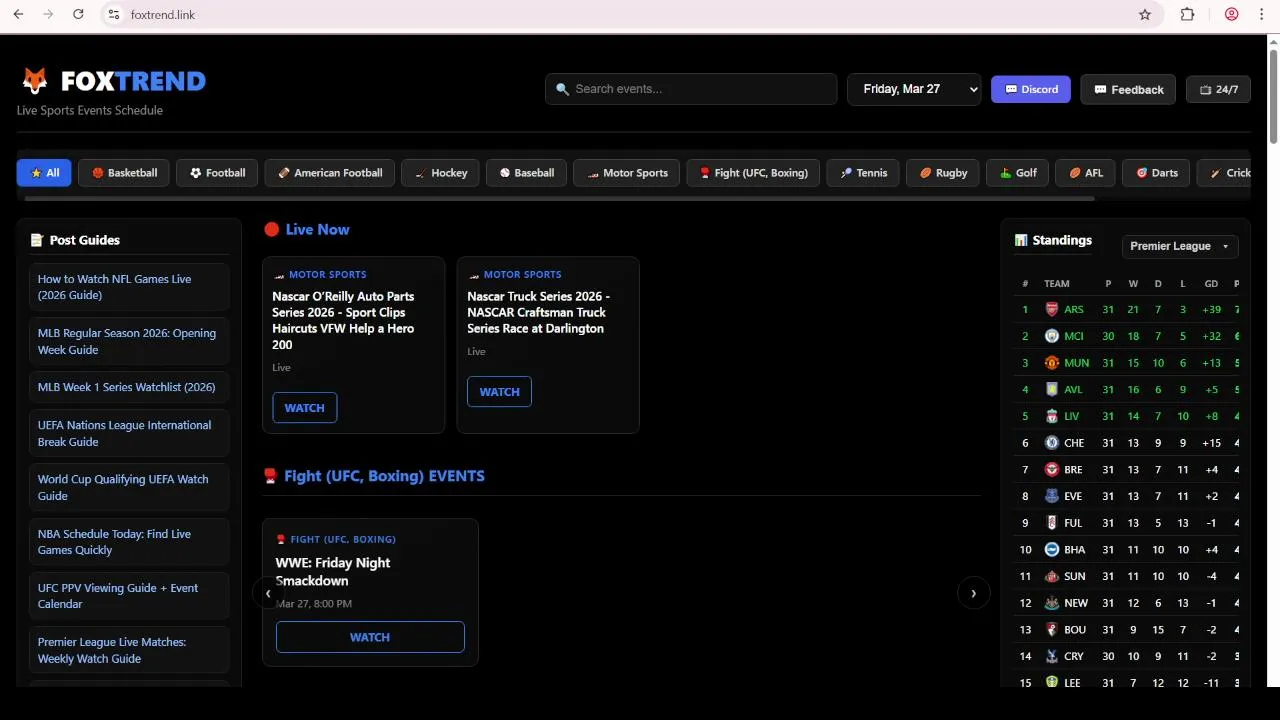Click the horizontal category tabs scrollbar

[x=560, y=198]
